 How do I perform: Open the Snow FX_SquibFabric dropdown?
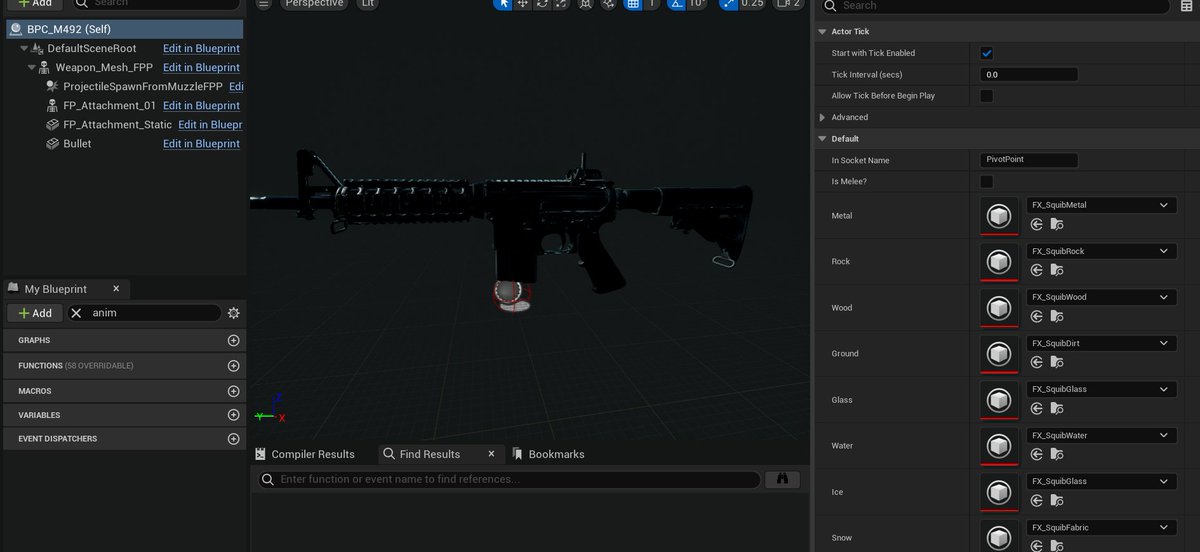[1101, 527]
